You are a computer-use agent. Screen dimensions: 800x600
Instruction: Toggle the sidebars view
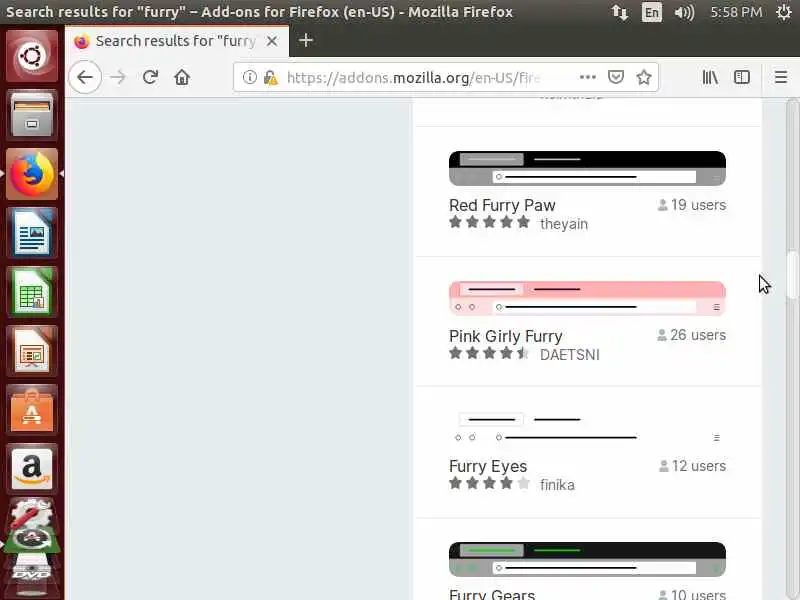pyautogui.click(x=741, y=77)
